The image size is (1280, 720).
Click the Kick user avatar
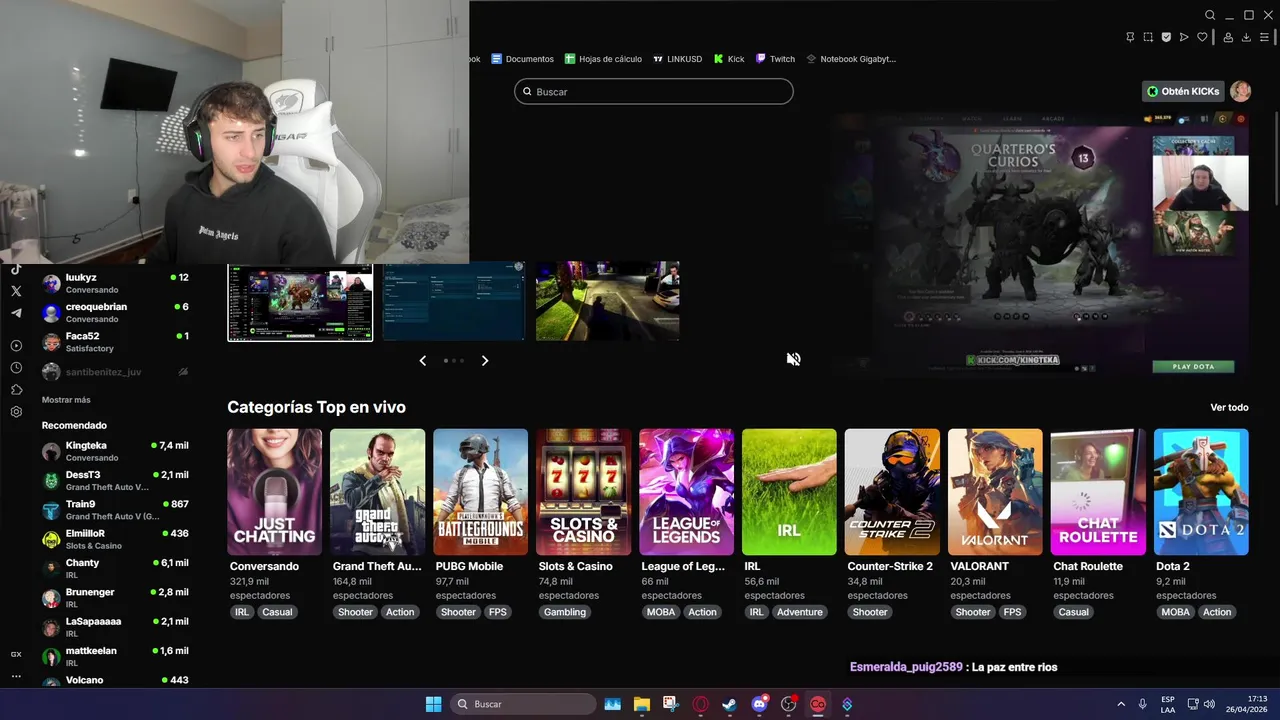tap(1241, 91)
